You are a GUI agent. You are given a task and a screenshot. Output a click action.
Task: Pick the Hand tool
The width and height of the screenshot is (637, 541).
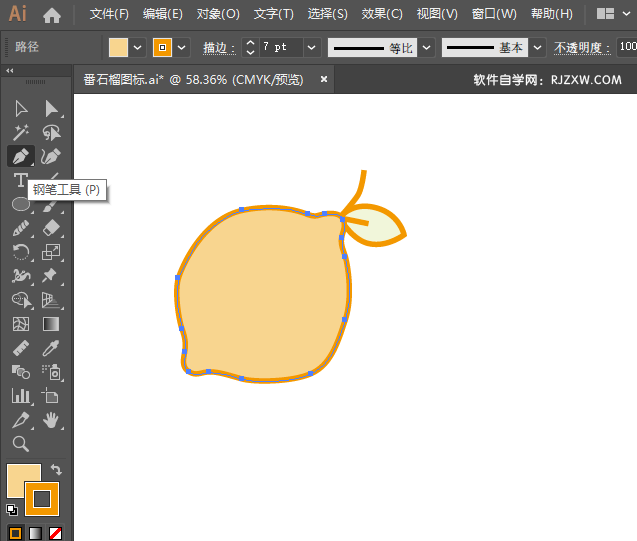51,420
